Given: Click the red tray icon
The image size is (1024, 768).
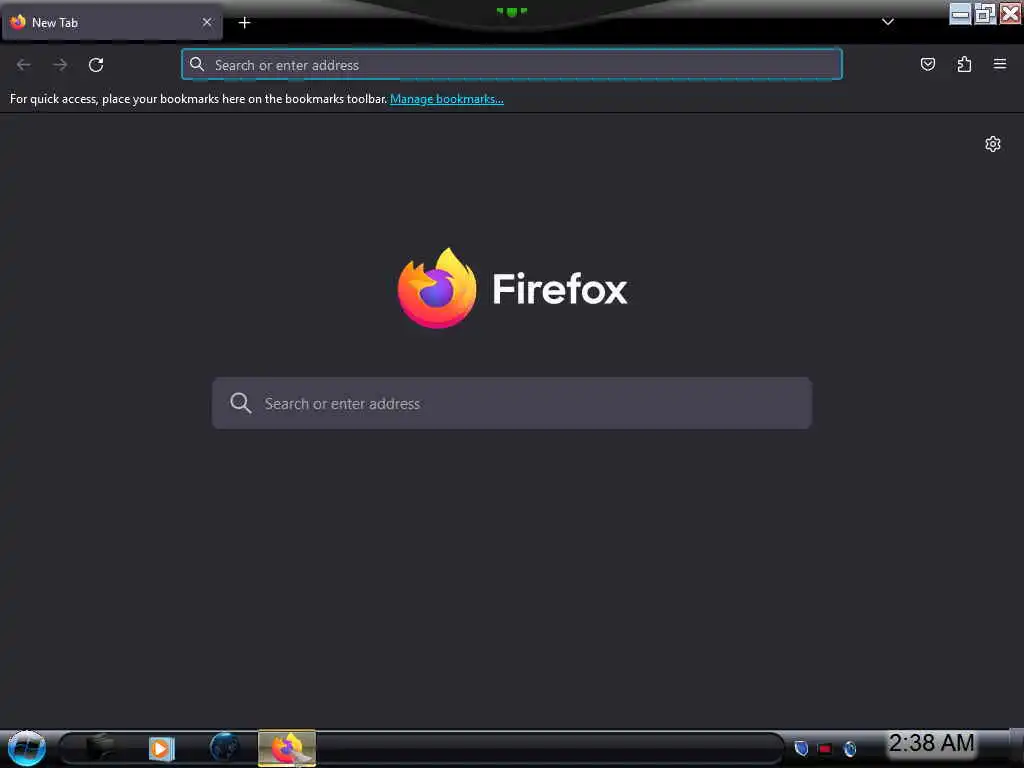Looking at the screenshot, I should click(x=825, y=749).
